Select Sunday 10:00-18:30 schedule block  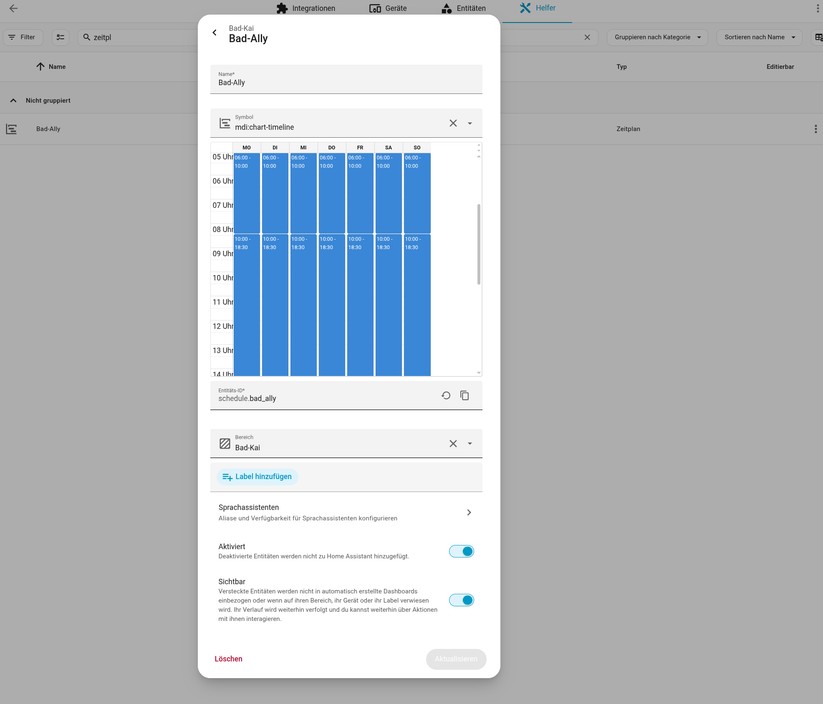coord(417,305)
